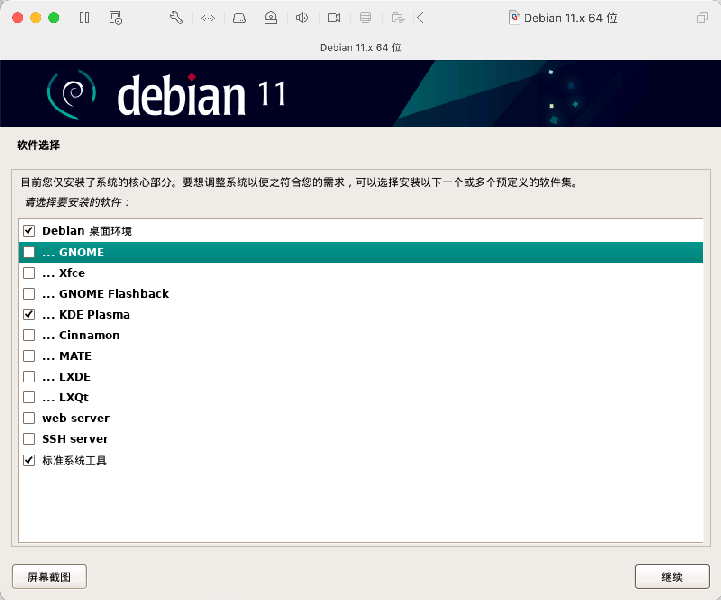Click the Debian swirl logo
The height and width of the screenshot is (600, 721).
pyautogui.click(x=71, y=94)
